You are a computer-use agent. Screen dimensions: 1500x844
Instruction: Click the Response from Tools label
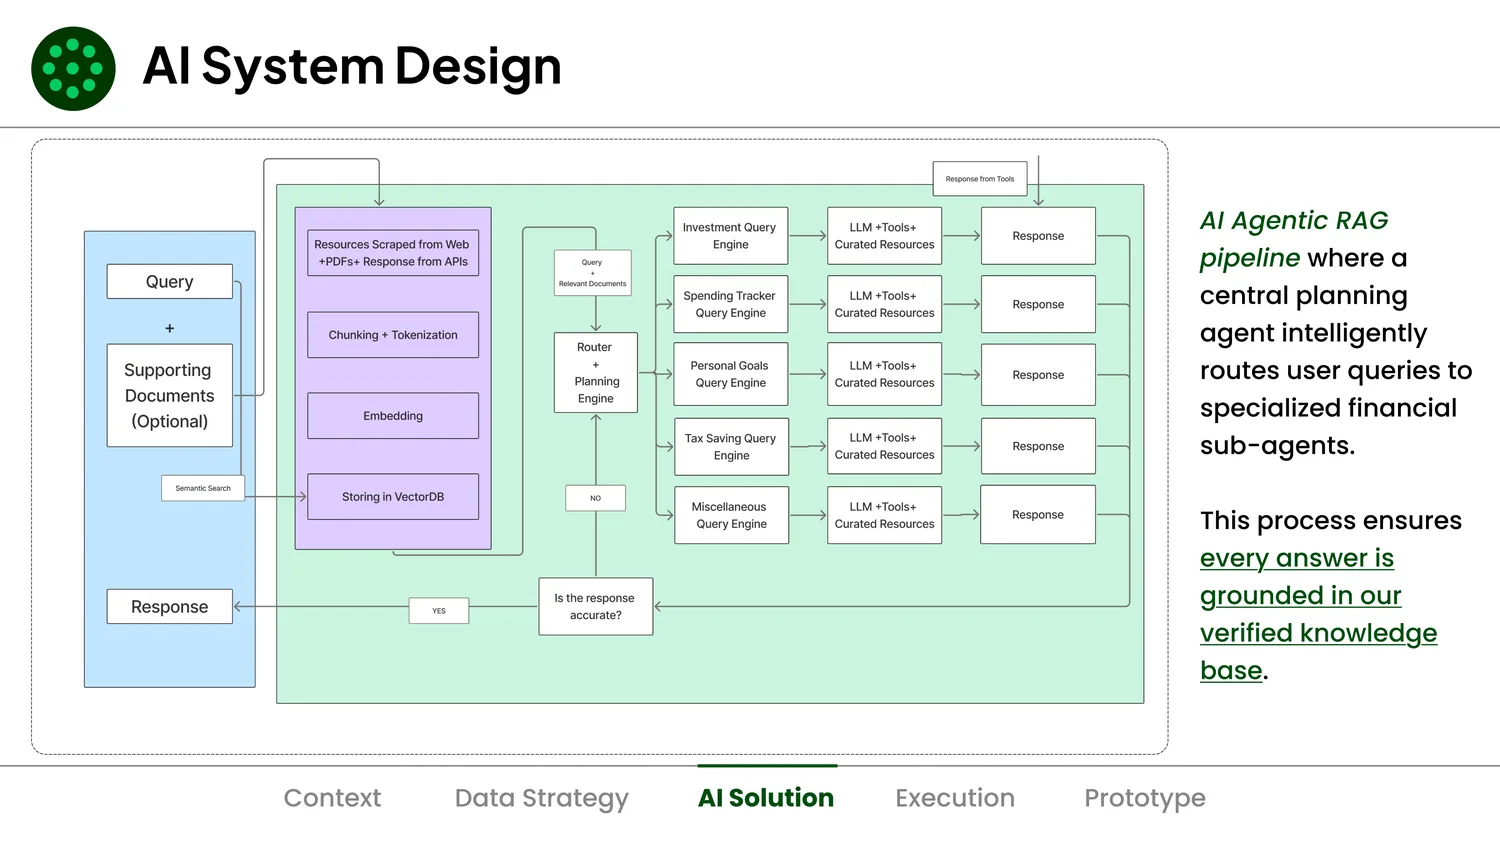980,179
